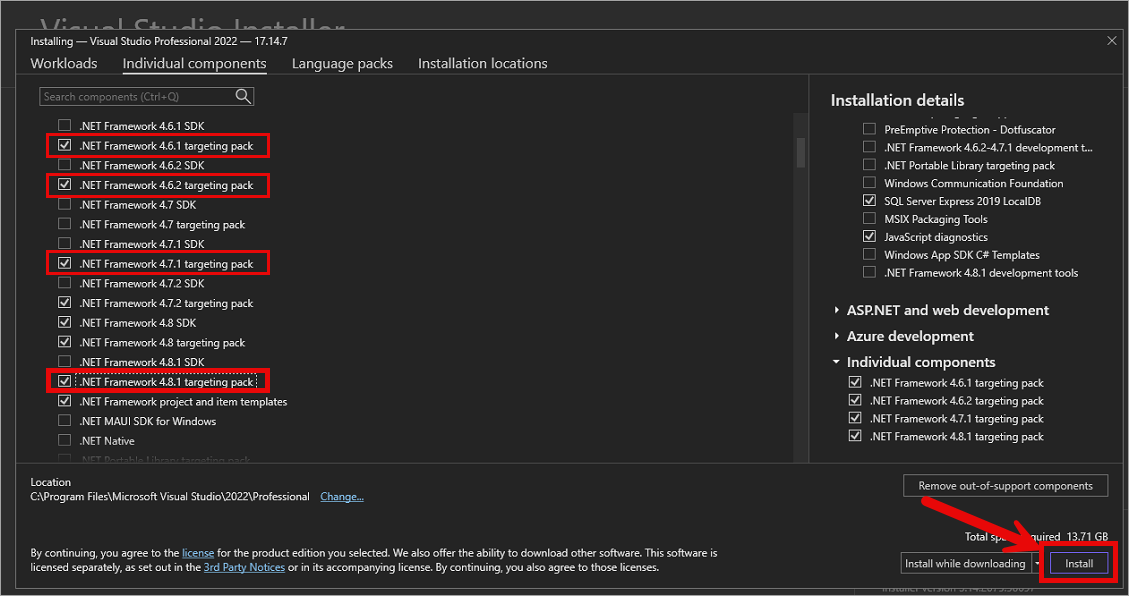Toggle .NET Framework 4.6.2 targeting pack in components list

coord(65,185)
